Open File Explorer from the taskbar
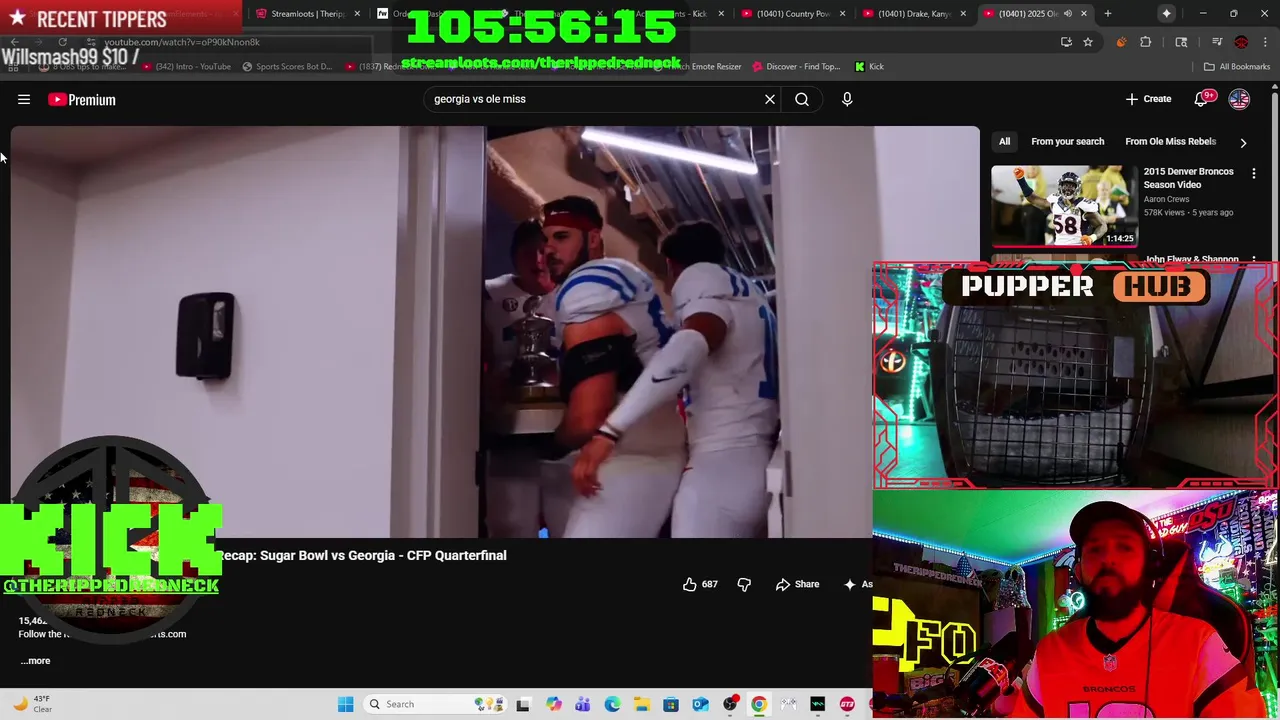This screenshot has width=1280, height=720. 641,705
